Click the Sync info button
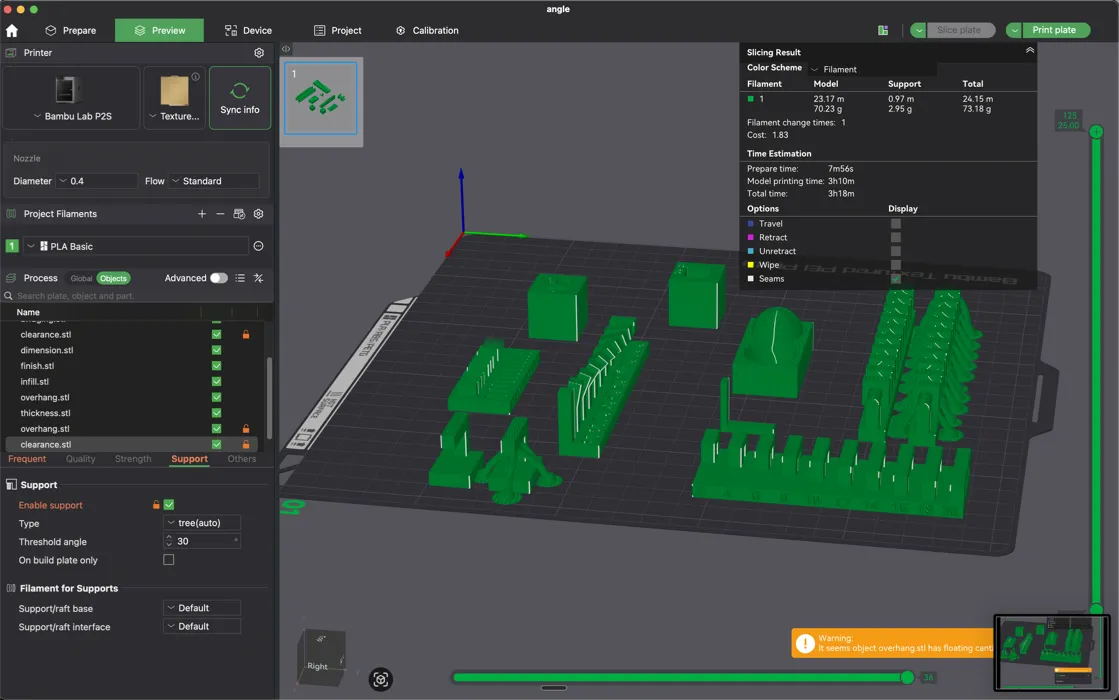Screen dimensions: 1119x700 tap(240, 98)
